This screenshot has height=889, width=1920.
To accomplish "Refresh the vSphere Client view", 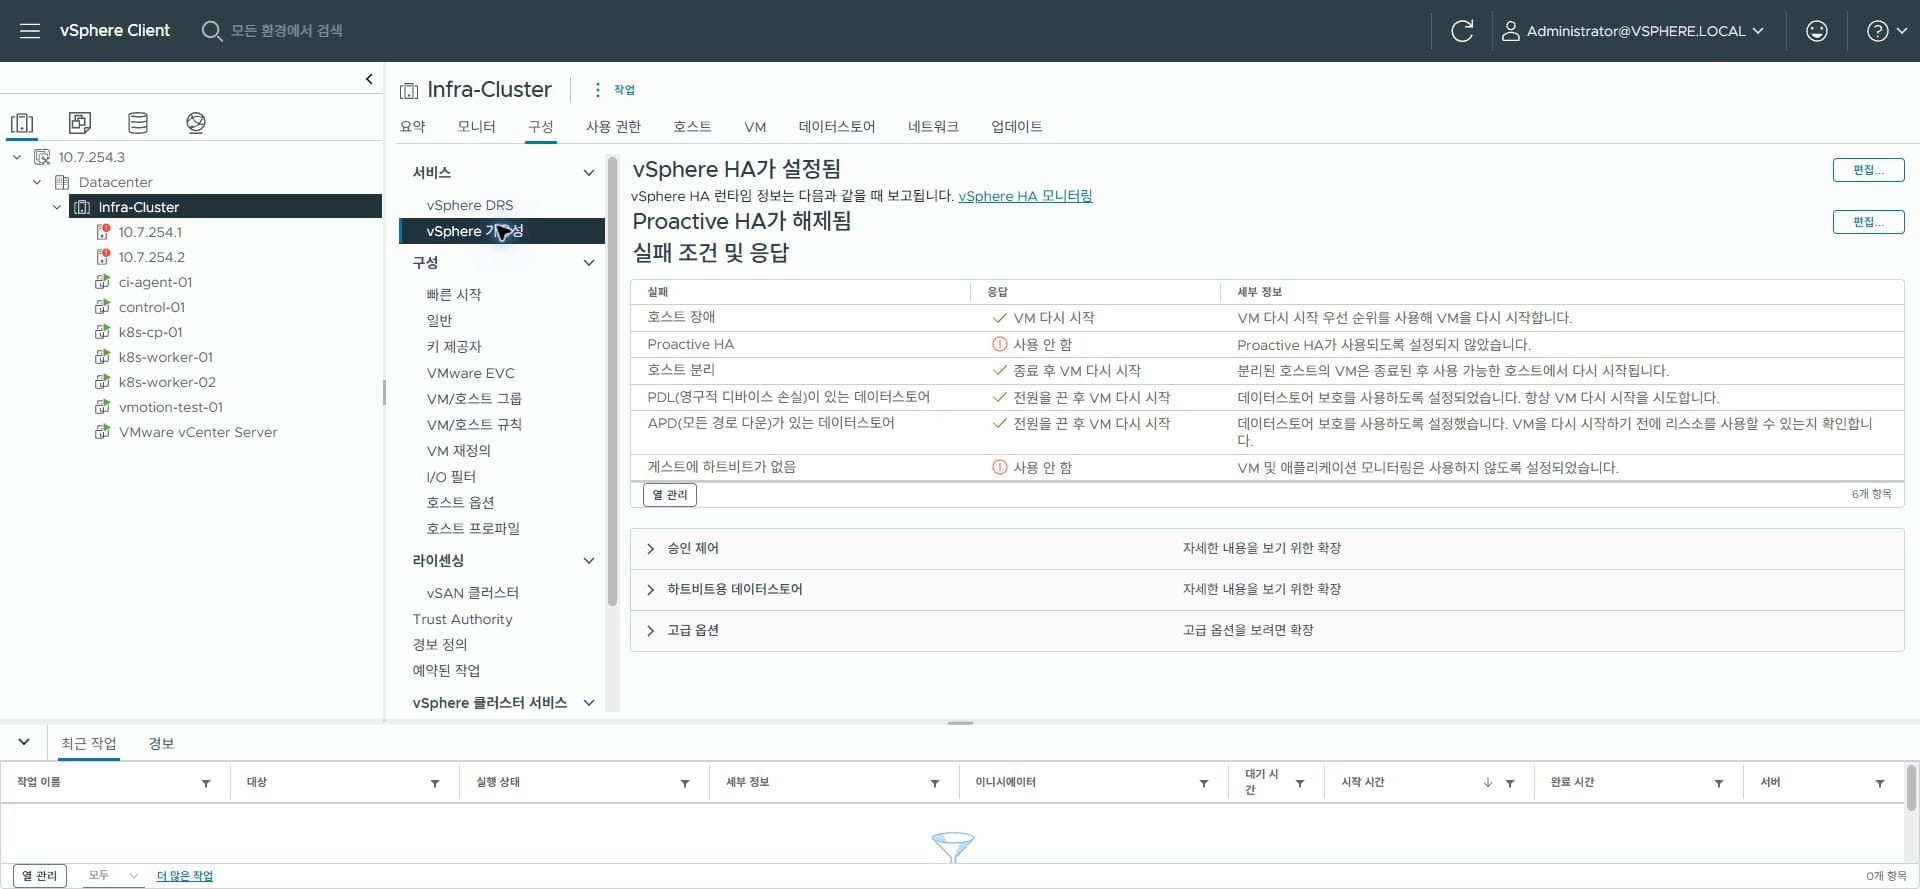I will click(1462, 31).
